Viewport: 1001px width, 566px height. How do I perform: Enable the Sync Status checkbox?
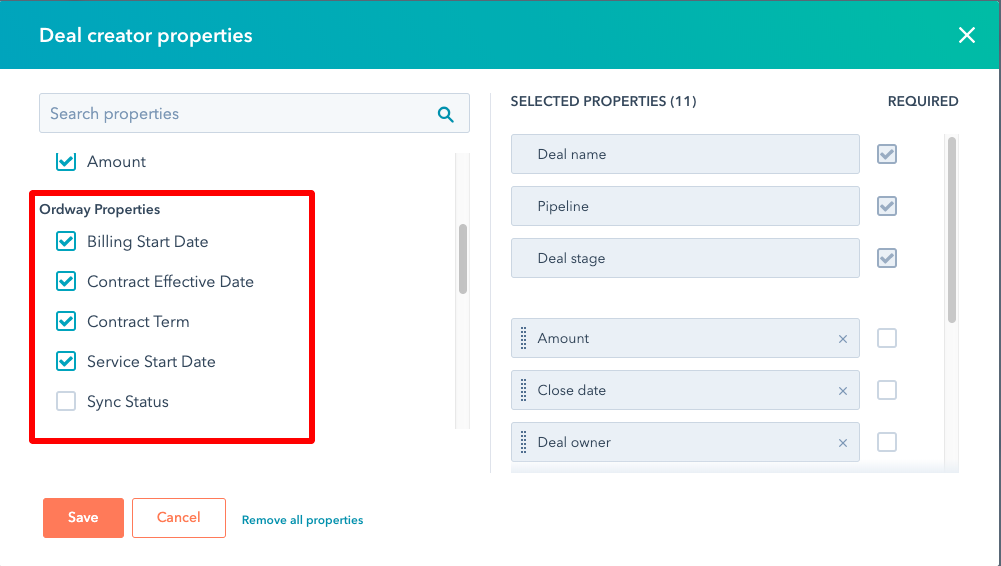(x=66, y=401)
